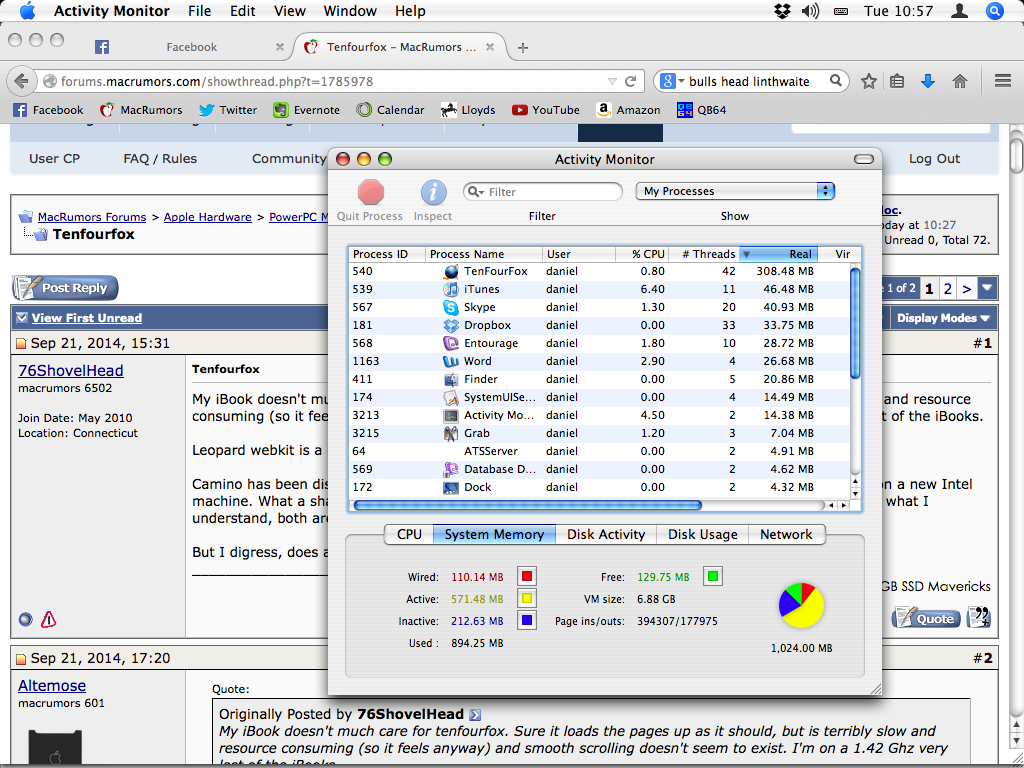
Task: Open the search engine selector dropdown
Action: click(671, 82)
